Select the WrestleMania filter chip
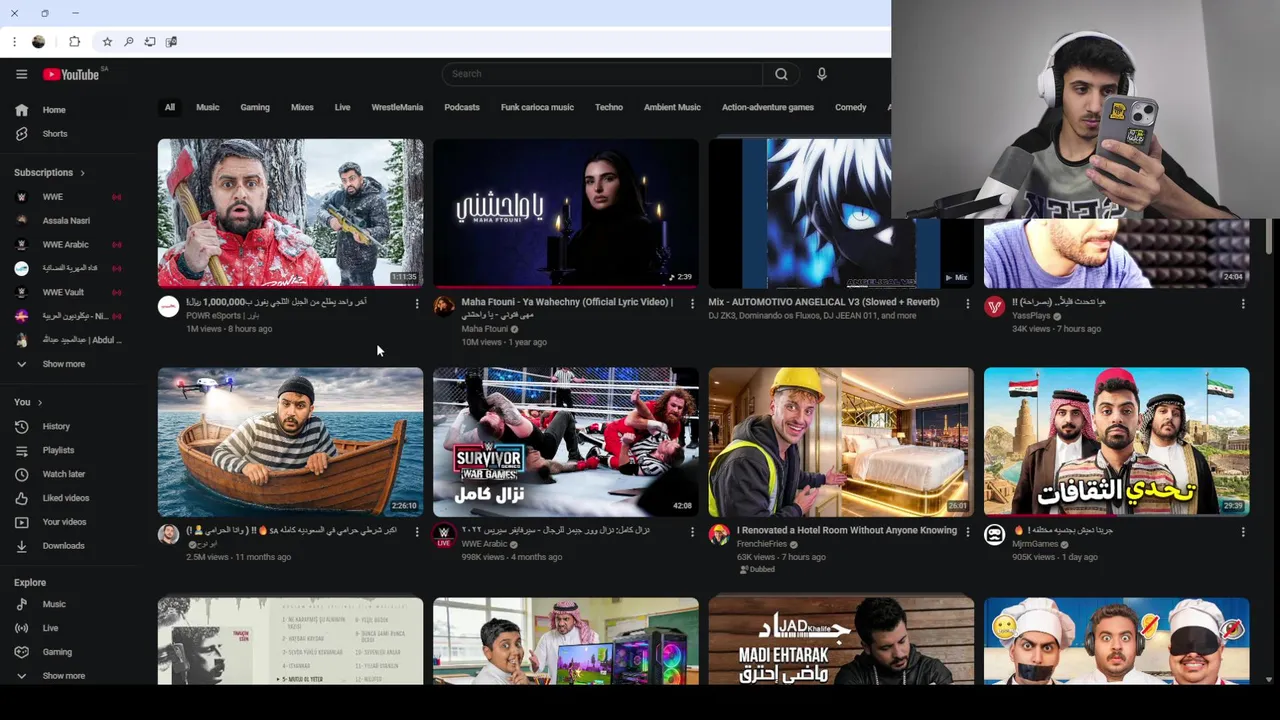The width and height of the screenshot is (1280, 720). (397, 108)
